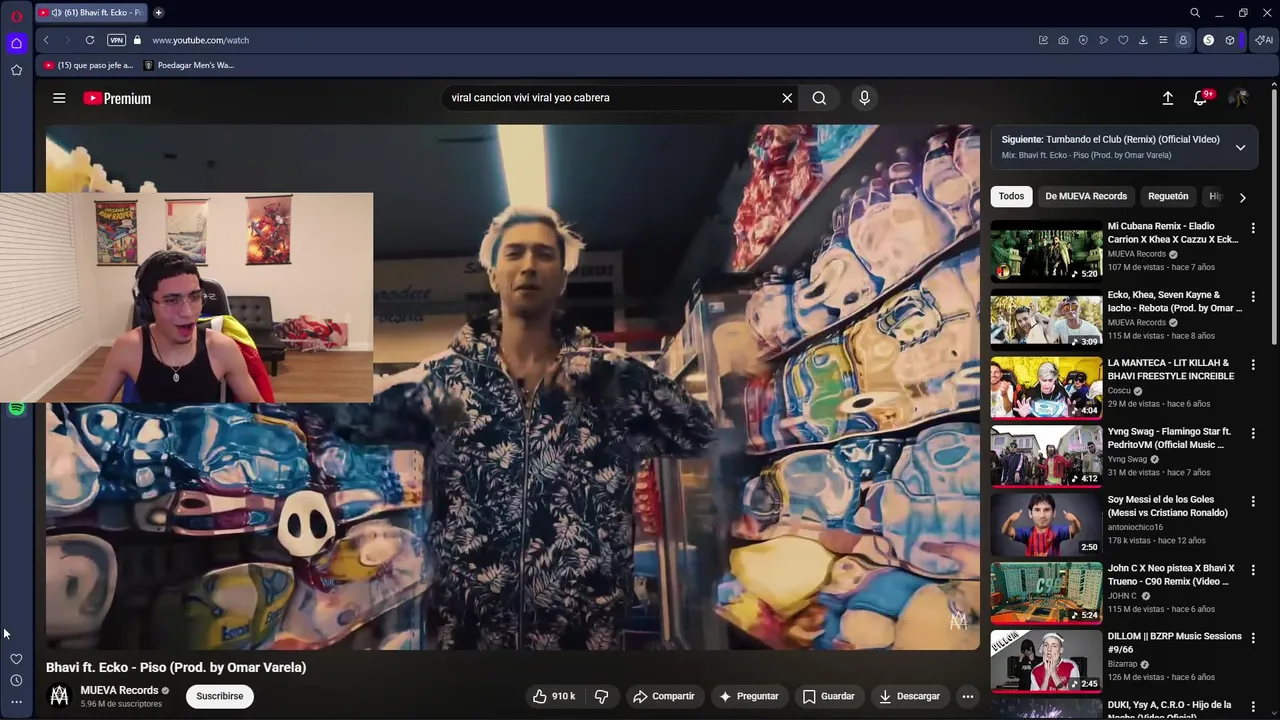Click the YouTube search box
Image resolution: width=1280 pixels, height=720 pixels.
click(610, 98)
